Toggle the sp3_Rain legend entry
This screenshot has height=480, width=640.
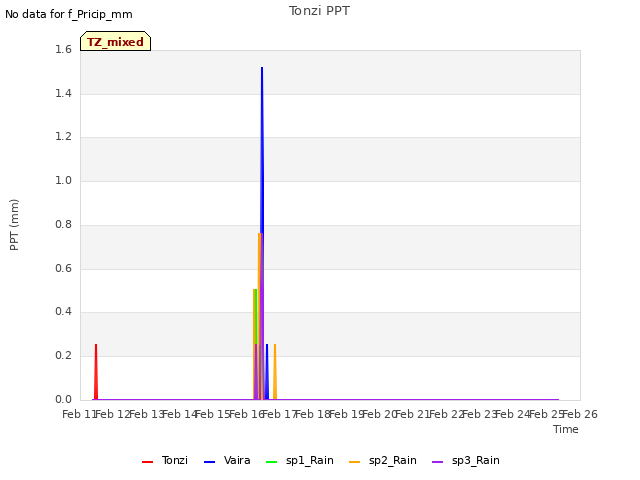pos(466,461)
